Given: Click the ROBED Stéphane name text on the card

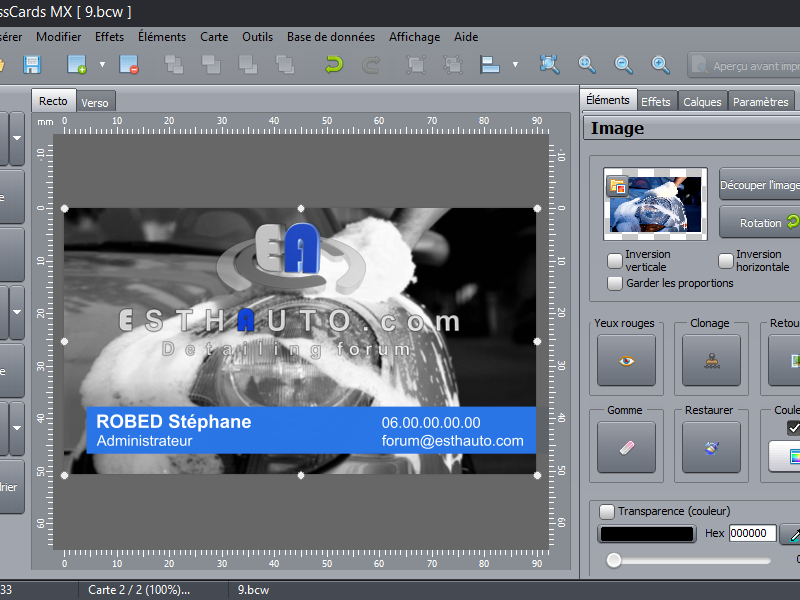Looking at the screenshot, I should tap(173, 421).
